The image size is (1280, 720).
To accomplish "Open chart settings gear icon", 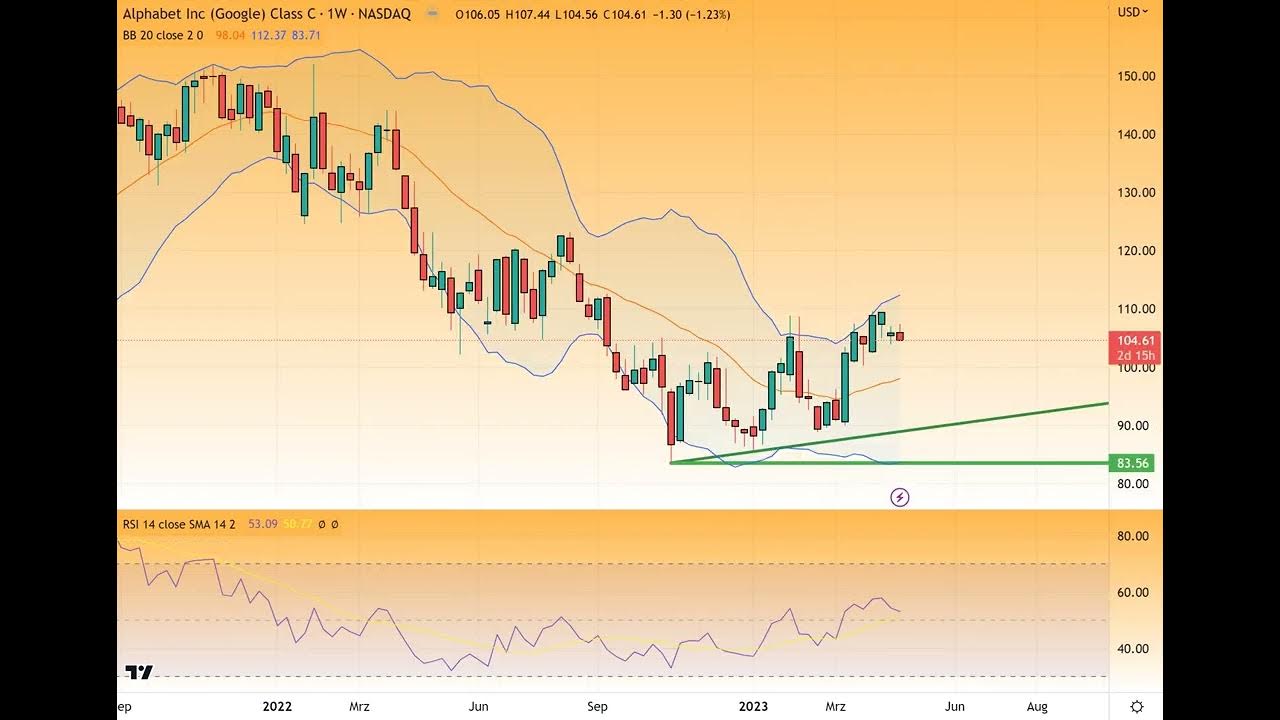I will 1137,706.
